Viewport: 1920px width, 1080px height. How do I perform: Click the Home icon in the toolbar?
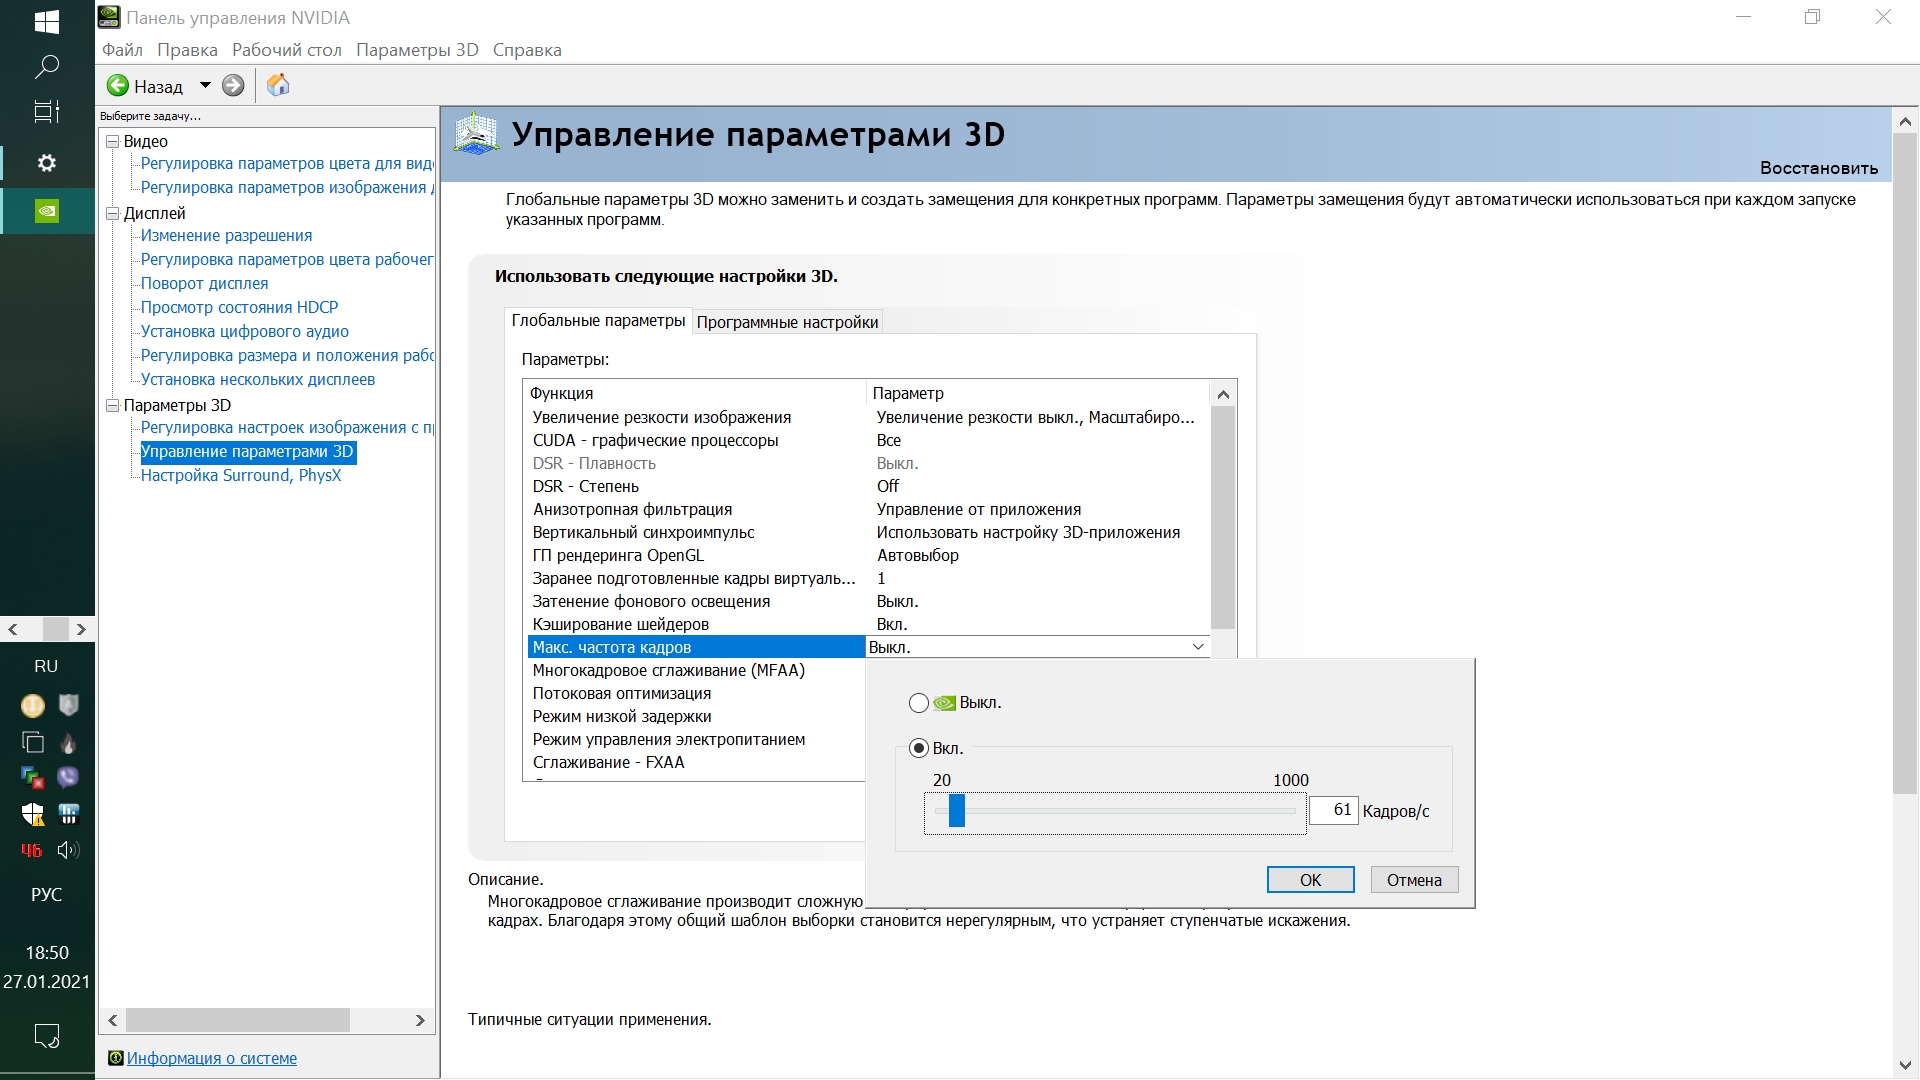pos(278,86)
